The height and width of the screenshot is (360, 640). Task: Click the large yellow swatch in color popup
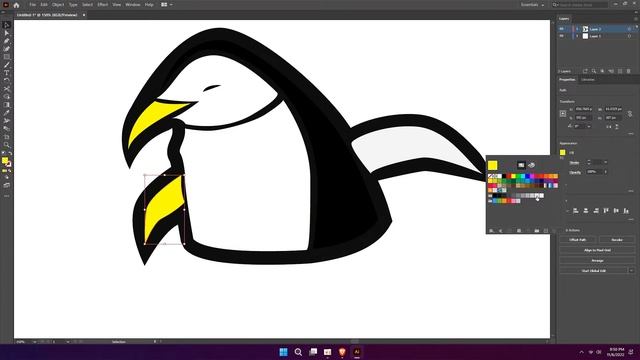(x=493, y=165)
